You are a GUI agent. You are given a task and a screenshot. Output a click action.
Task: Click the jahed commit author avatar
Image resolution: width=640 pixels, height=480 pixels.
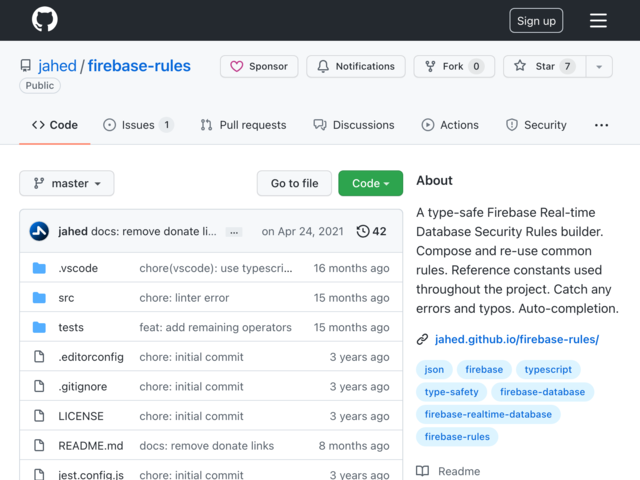pyautogui.click(x=39, y=231)
